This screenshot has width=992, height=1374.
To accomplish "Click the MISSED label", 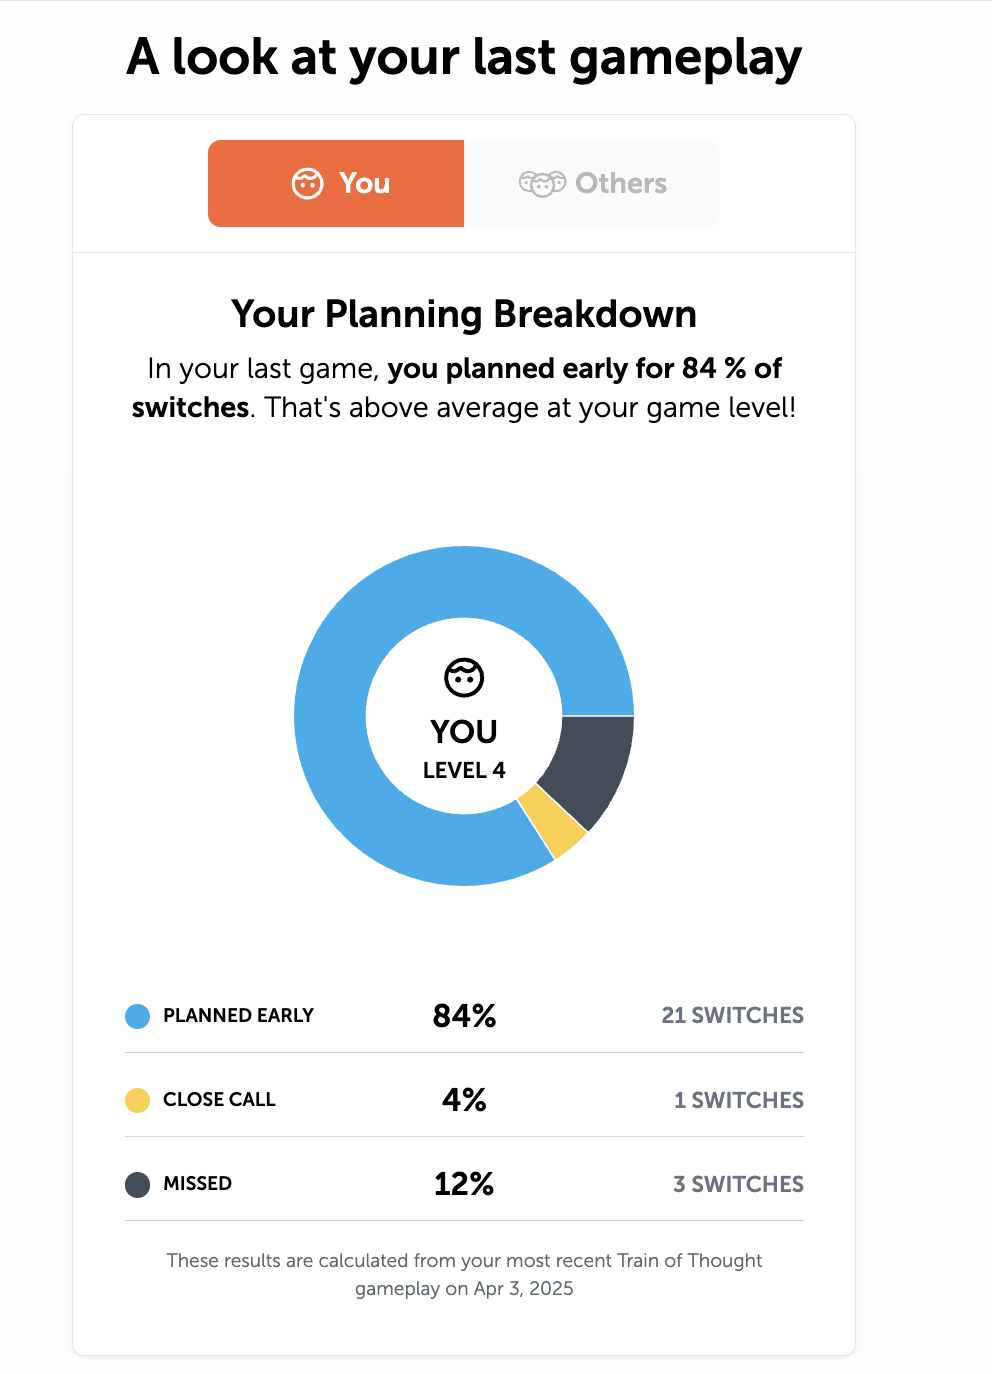I will tap(197, 1183).
